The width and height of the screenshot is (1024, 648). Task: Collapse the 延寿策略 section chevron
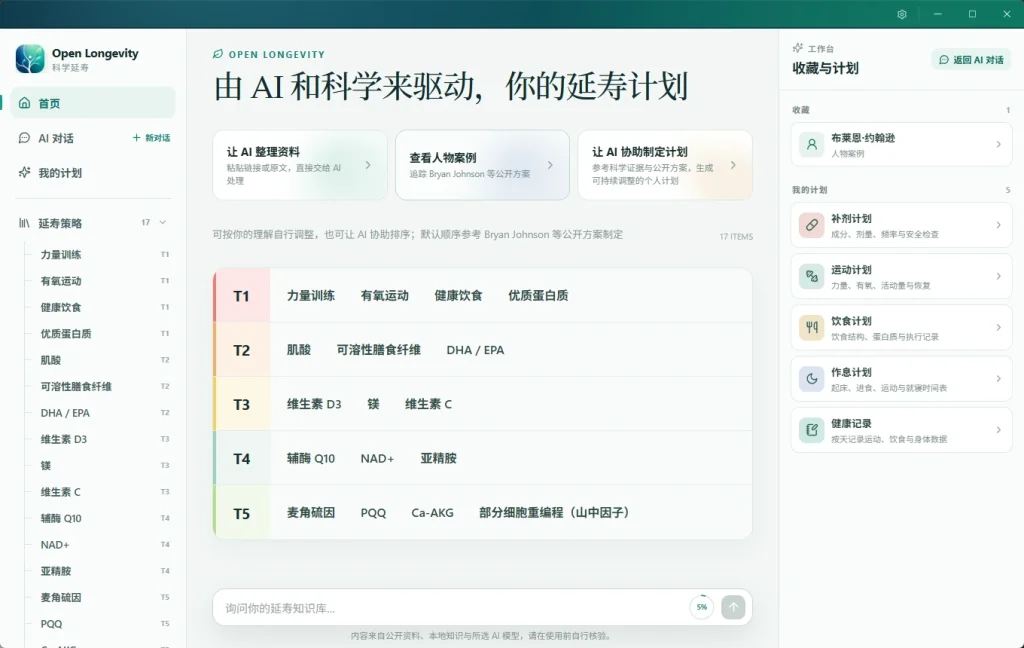click(163, 223)
